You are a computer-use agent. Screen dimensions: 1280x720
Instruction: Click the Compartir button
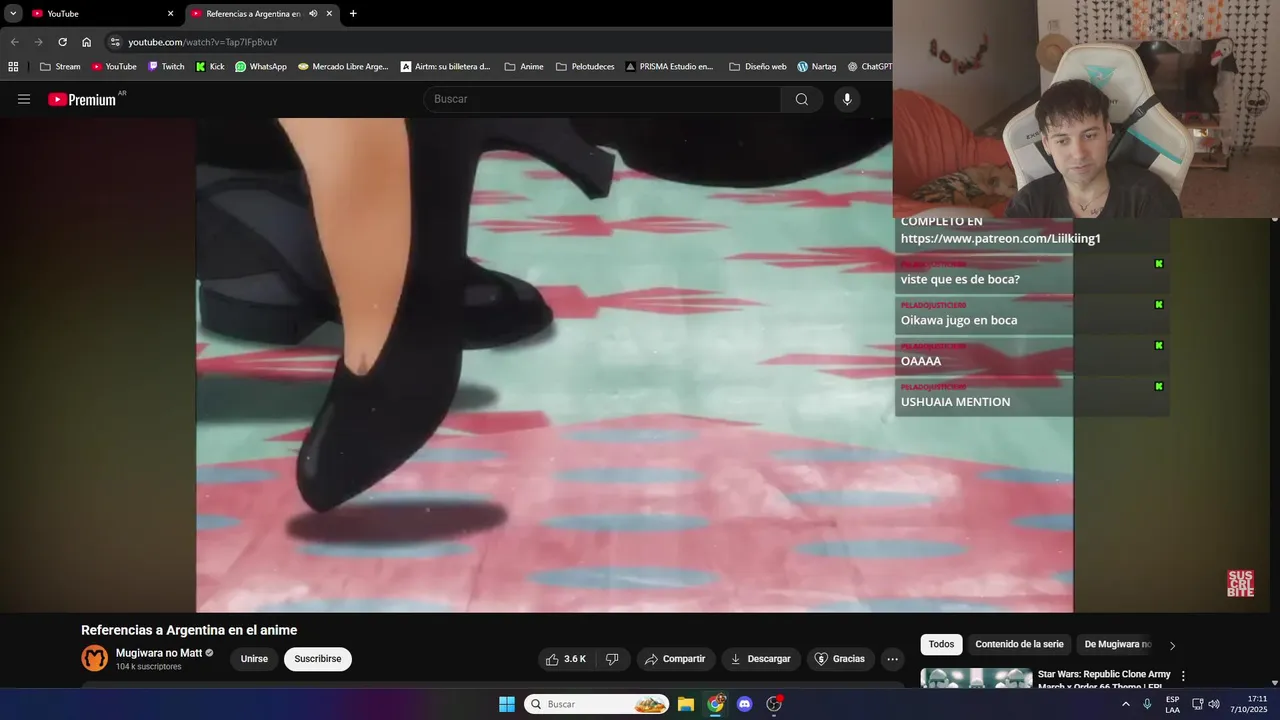pos(676,659)
